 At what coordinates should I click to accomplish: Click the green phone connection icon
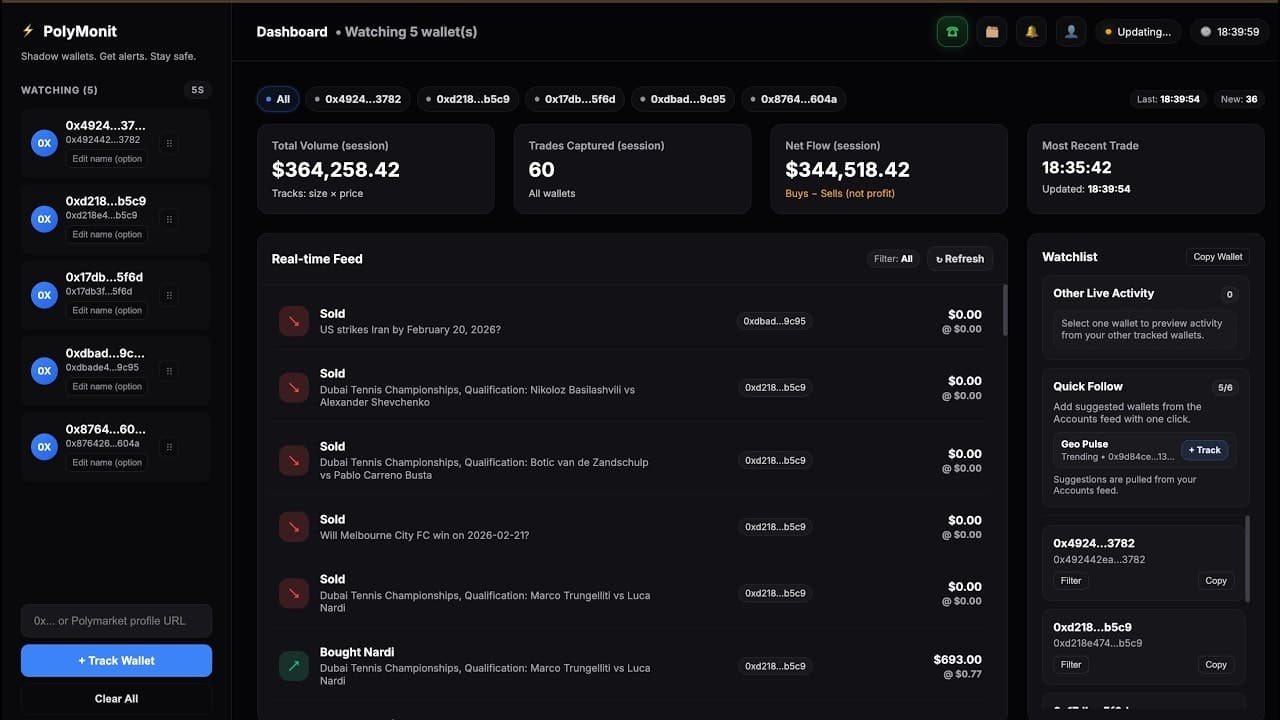pyautogui.click(x=951, y=31)
